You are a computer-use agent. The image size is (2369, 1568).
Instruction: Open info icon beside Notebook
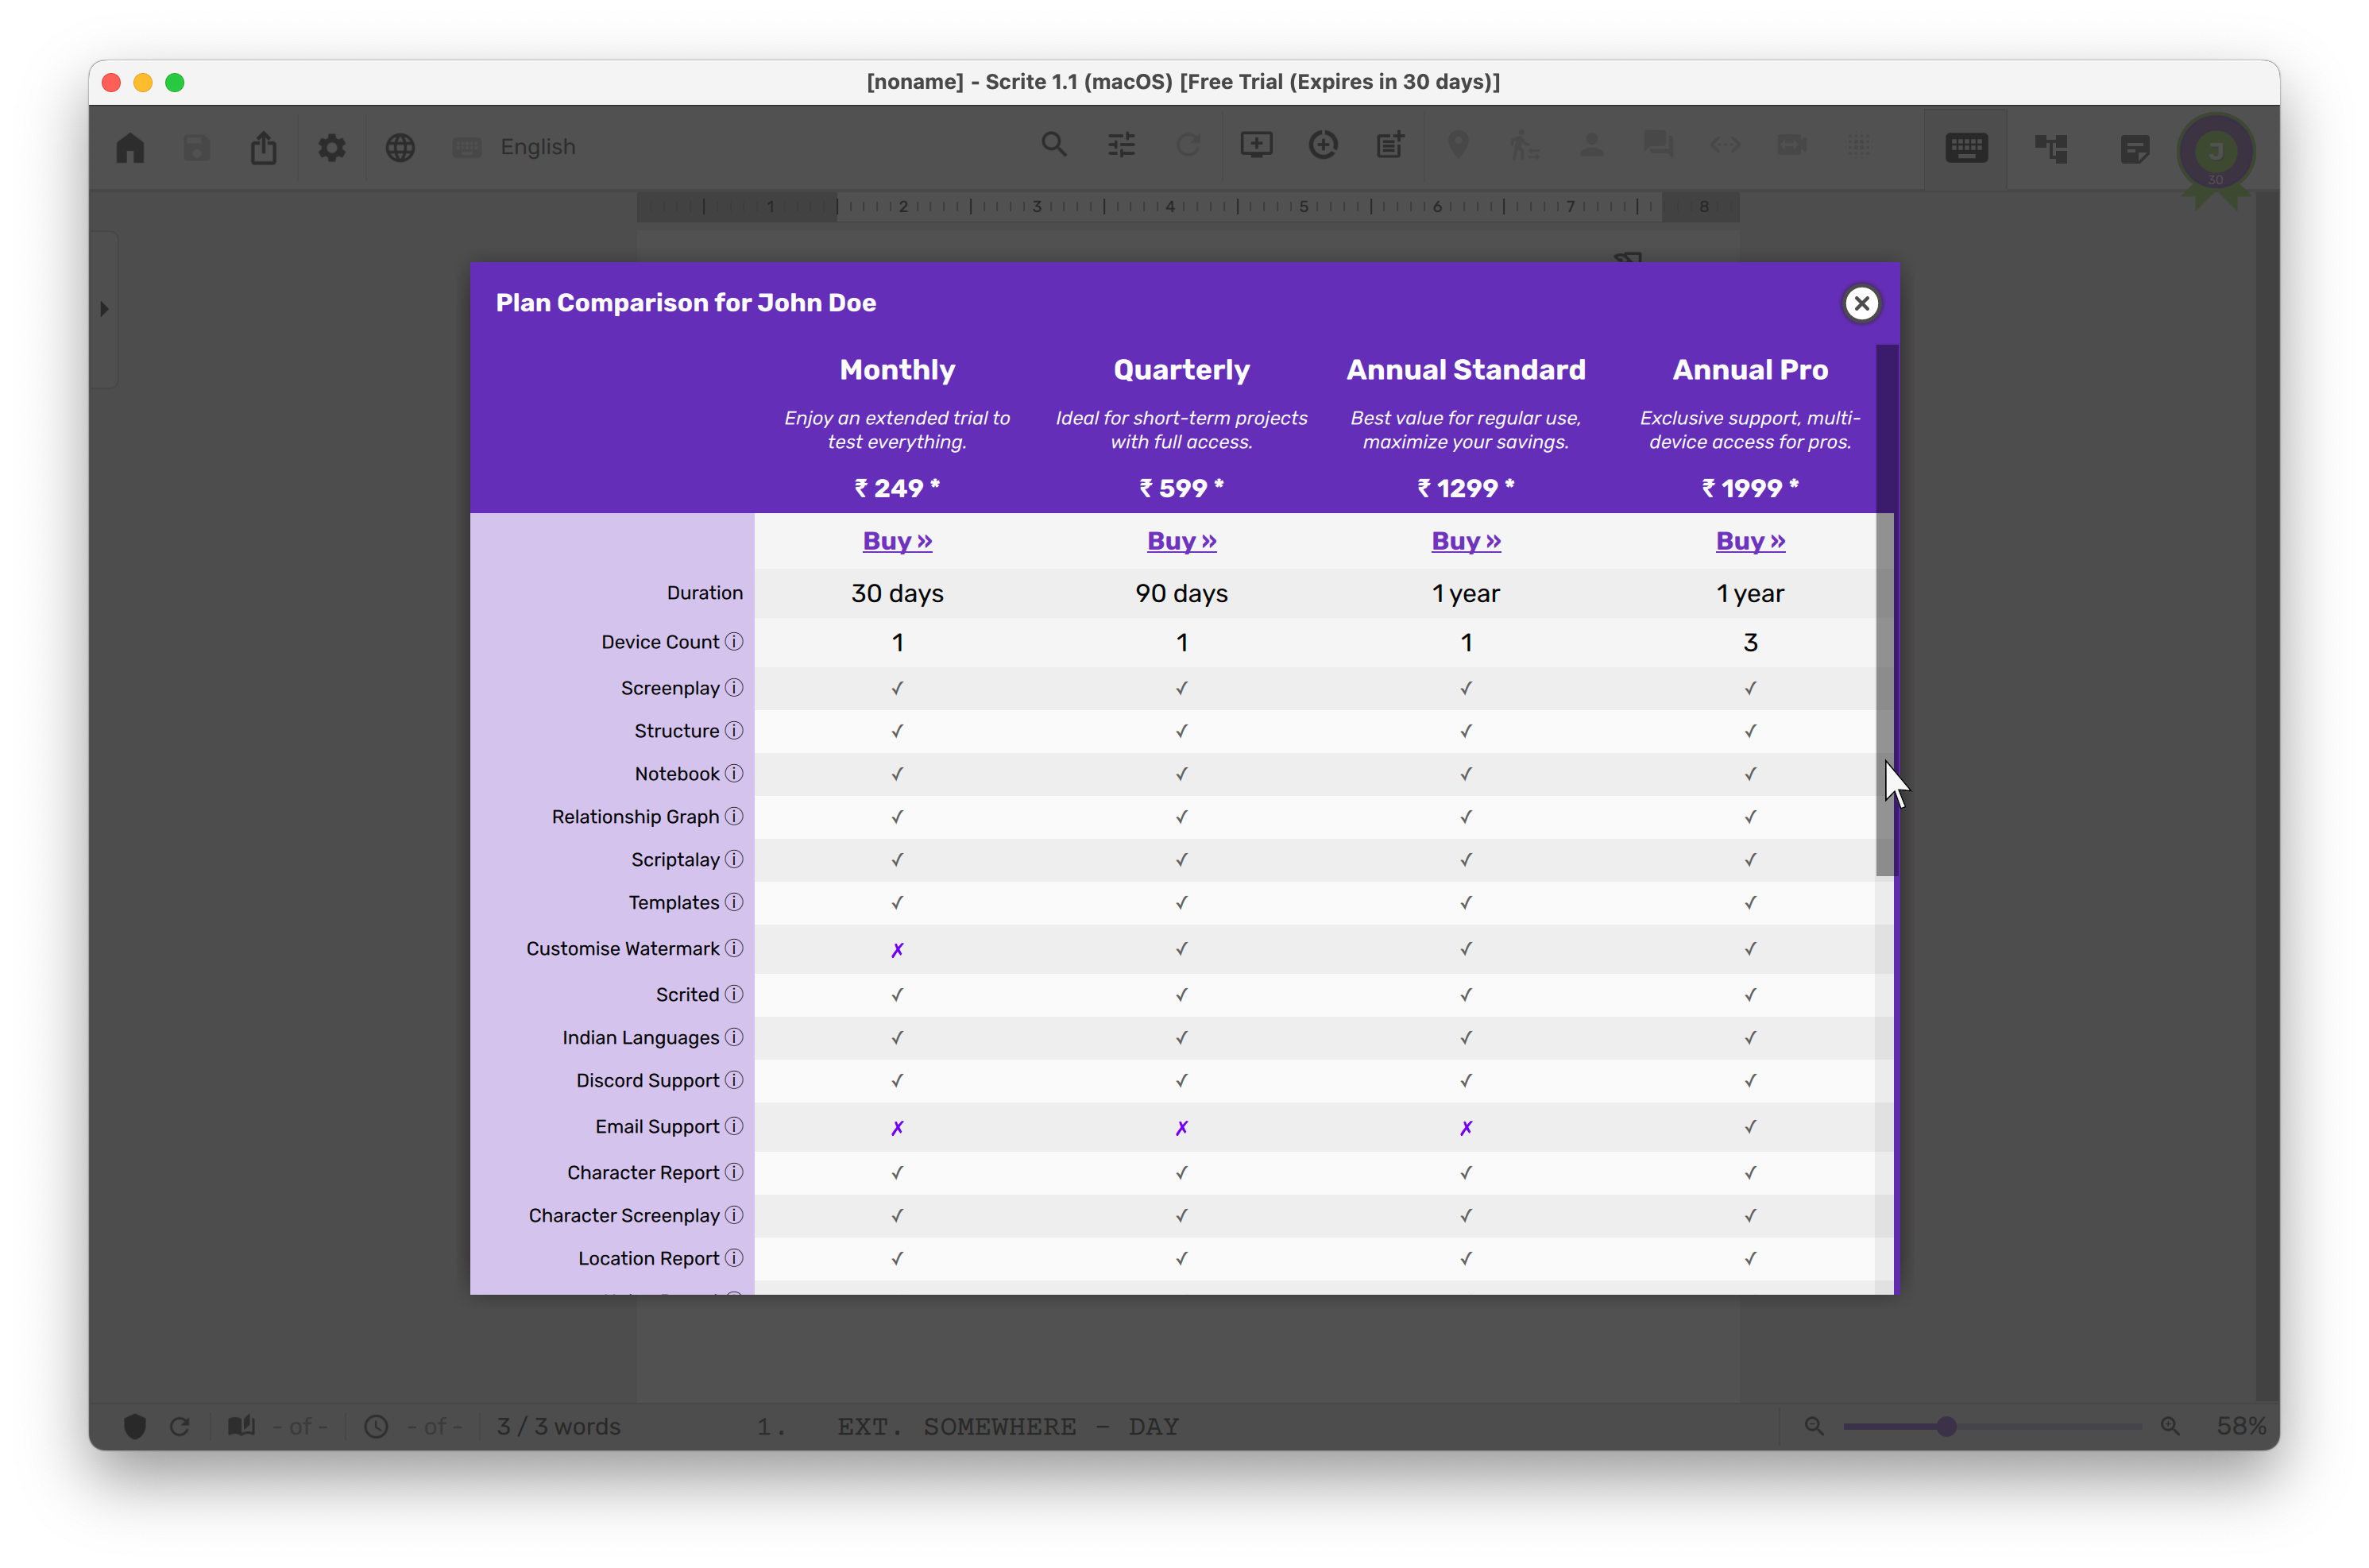tap(734, 773)
